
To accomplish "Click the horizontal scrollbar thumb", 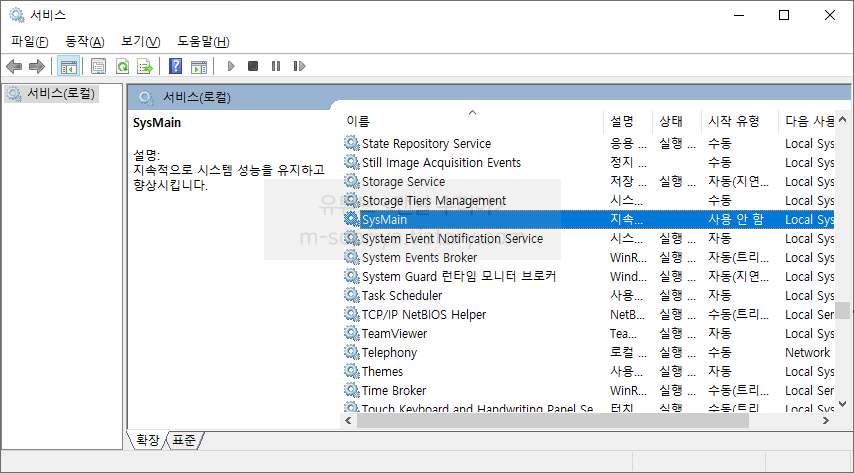I will click(x=553, y=420).
